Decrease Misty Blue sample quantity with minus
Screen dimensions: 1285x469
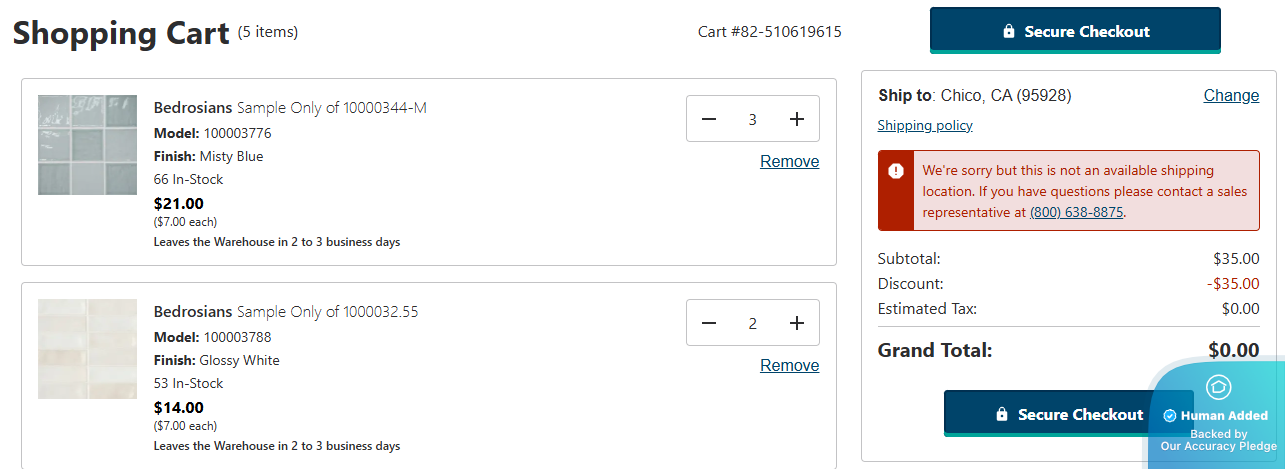pos(709,119)
